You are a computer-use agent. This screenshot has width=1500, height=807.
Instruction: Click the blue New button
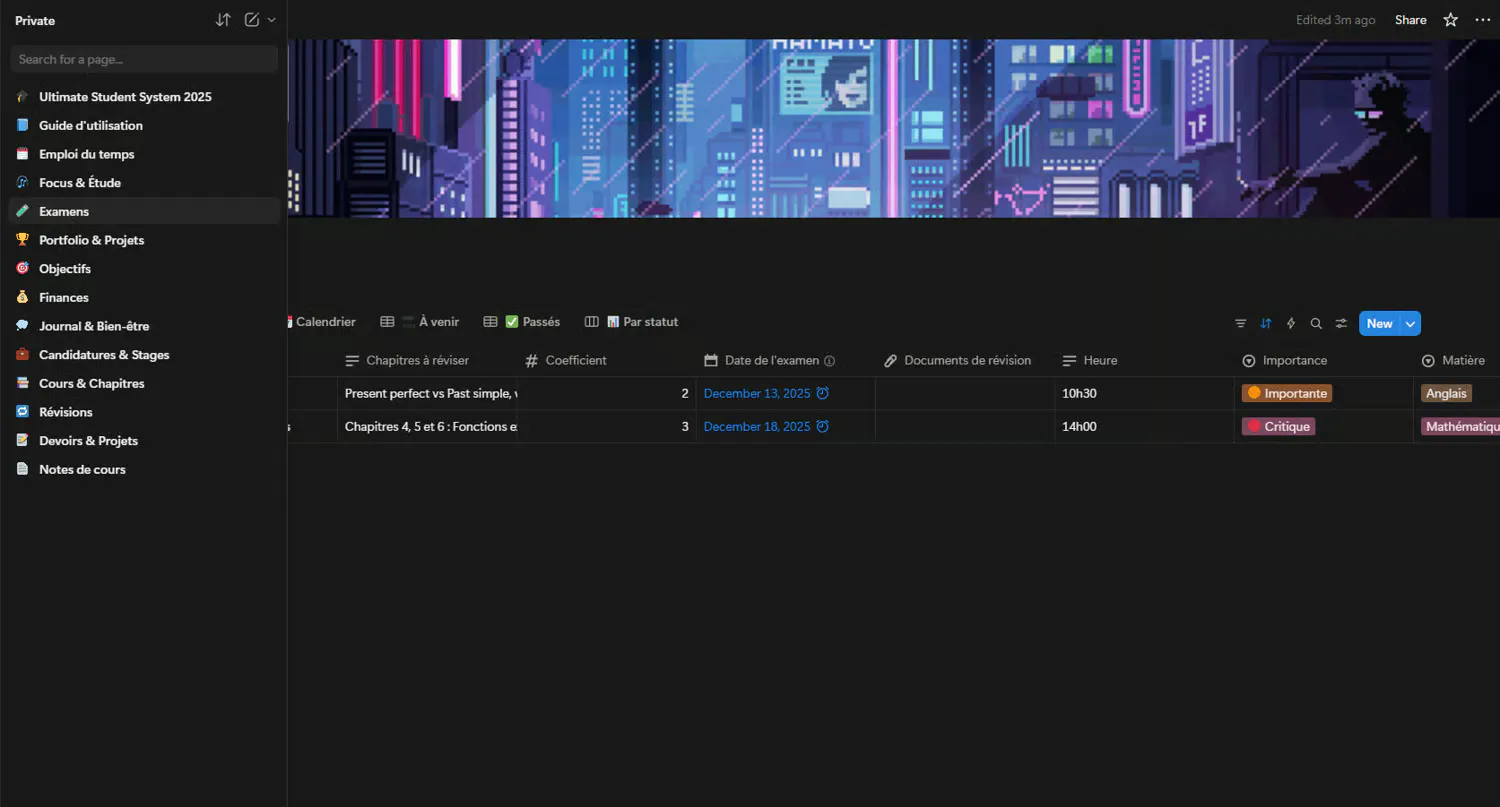(x=1379, y=323)
